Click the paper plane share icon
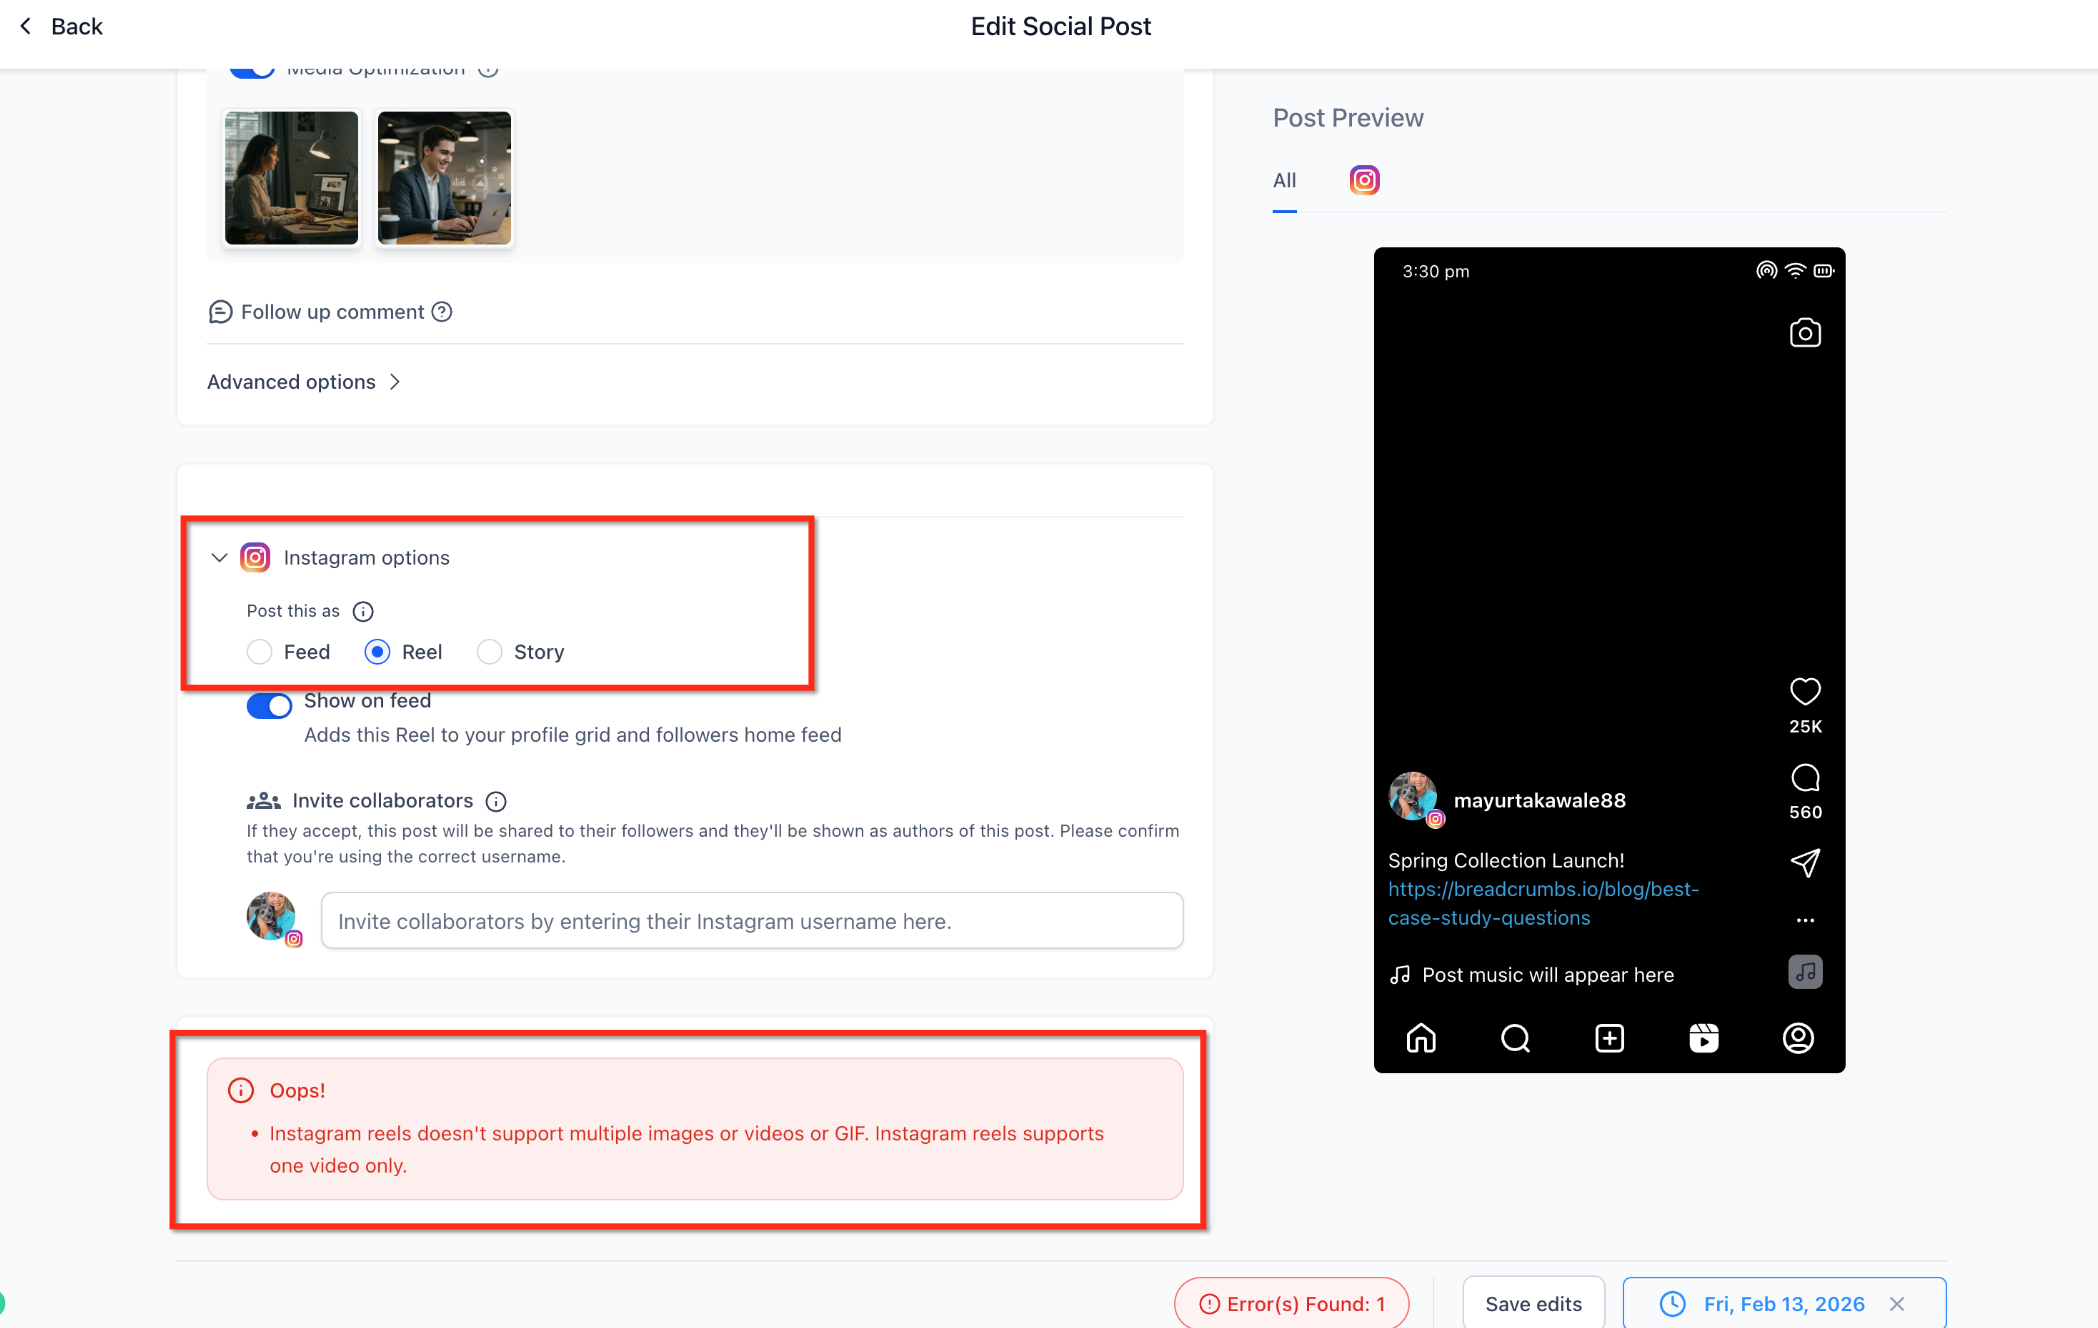 click(1804, 862)
